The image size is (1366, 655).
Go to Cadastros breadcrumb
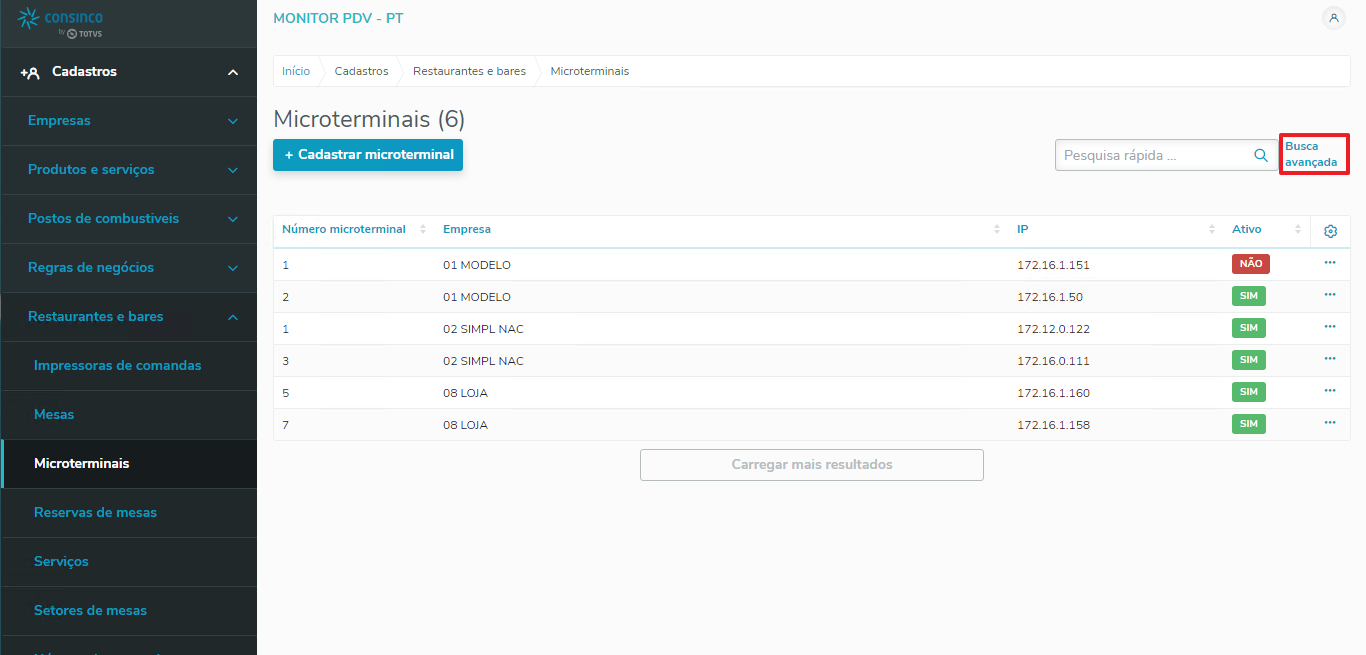point(361,71)
